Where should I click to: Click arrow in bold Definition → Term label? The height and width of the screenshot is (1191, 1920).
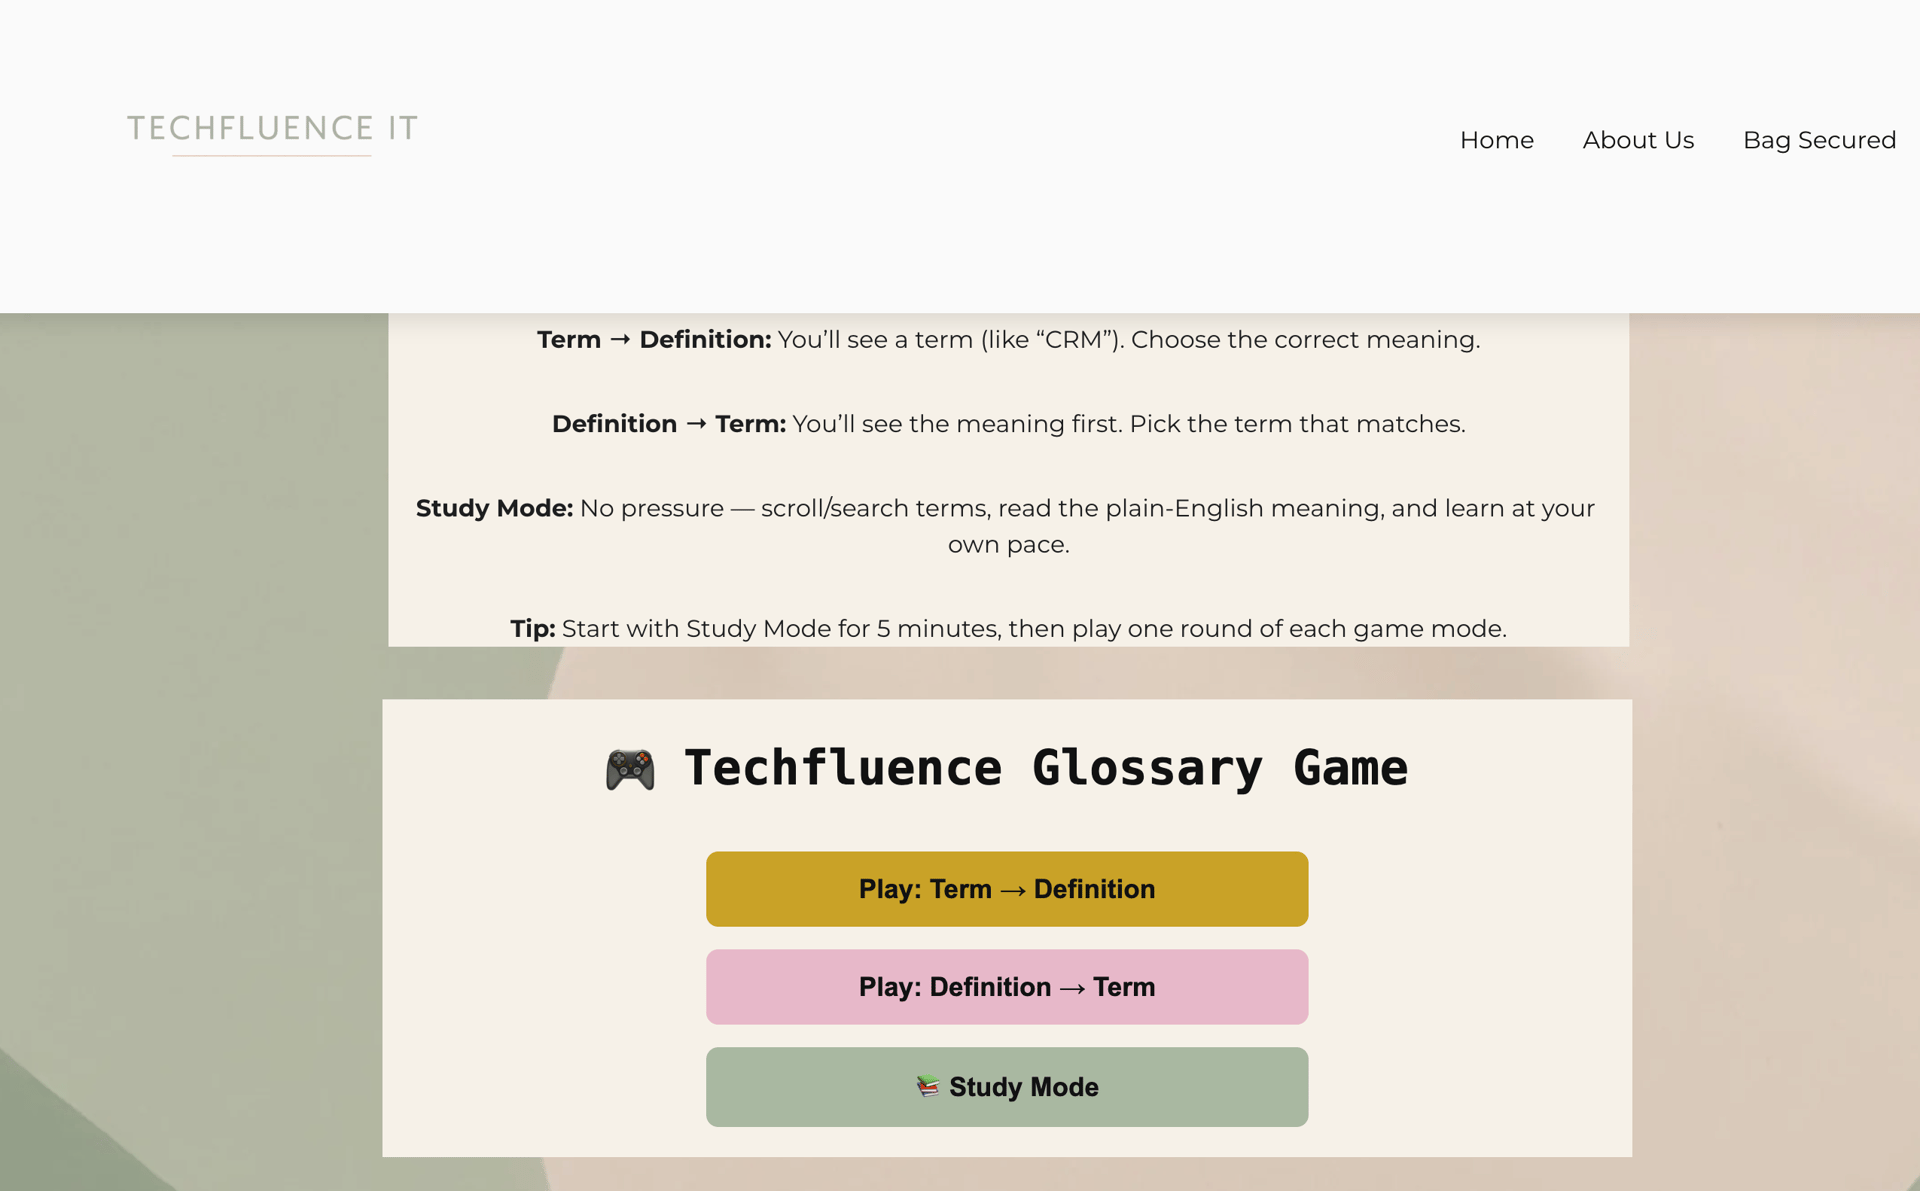pyautogui.click(x=696, y=424)
